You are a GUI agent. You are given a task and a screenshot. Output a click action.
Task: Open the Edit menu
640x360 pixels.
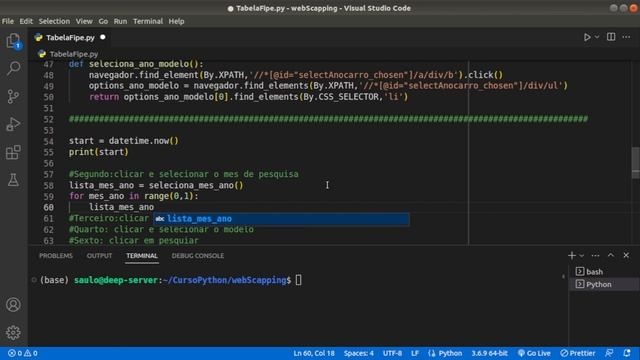click(26, 21)
